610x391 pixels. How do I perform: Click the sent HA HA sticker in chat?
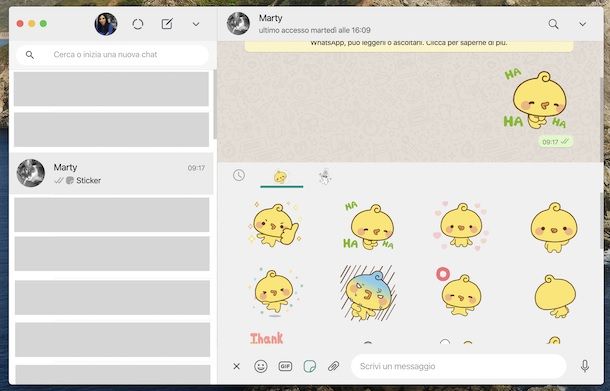click(536, 100)
